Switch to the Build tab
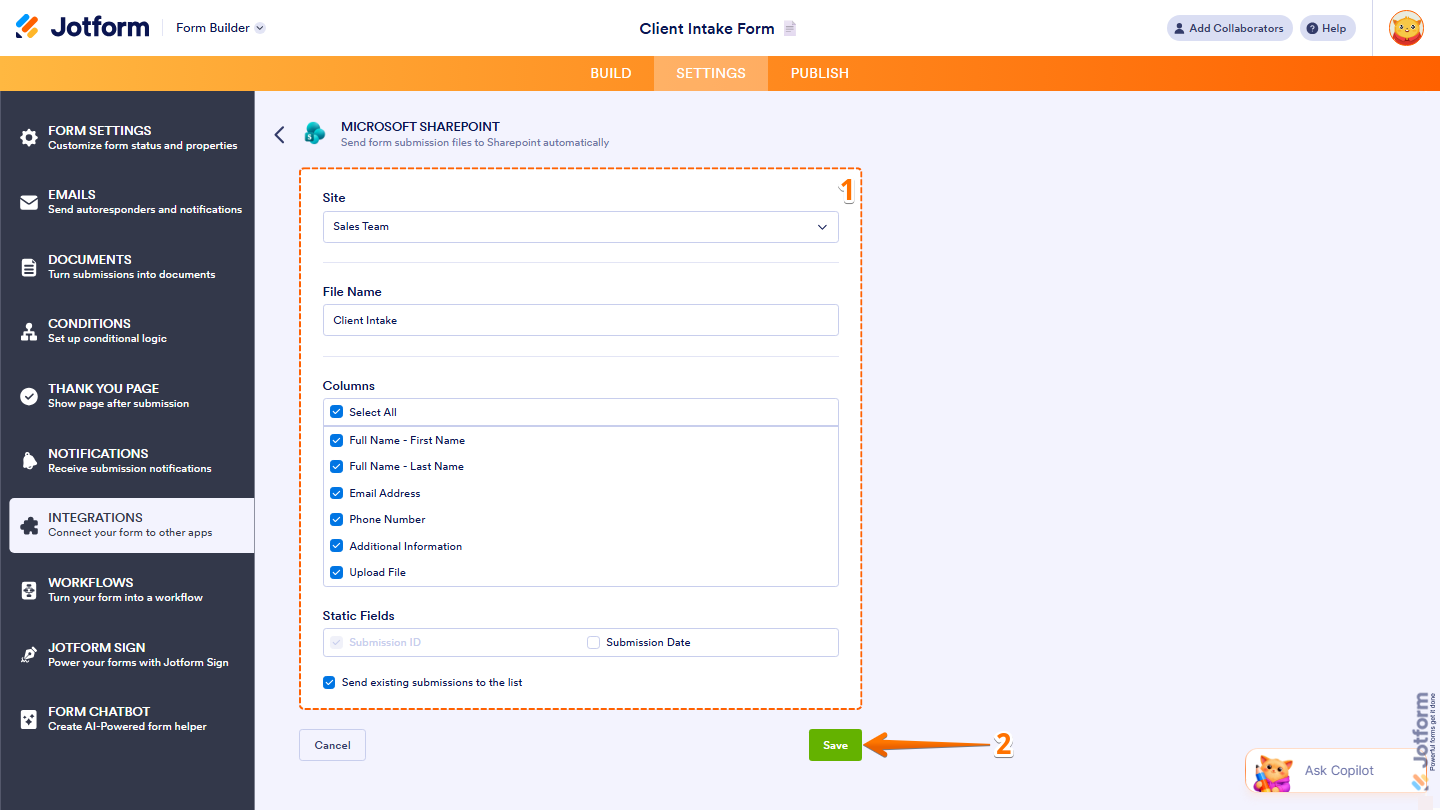1440x810 pixels. point(611,73)
